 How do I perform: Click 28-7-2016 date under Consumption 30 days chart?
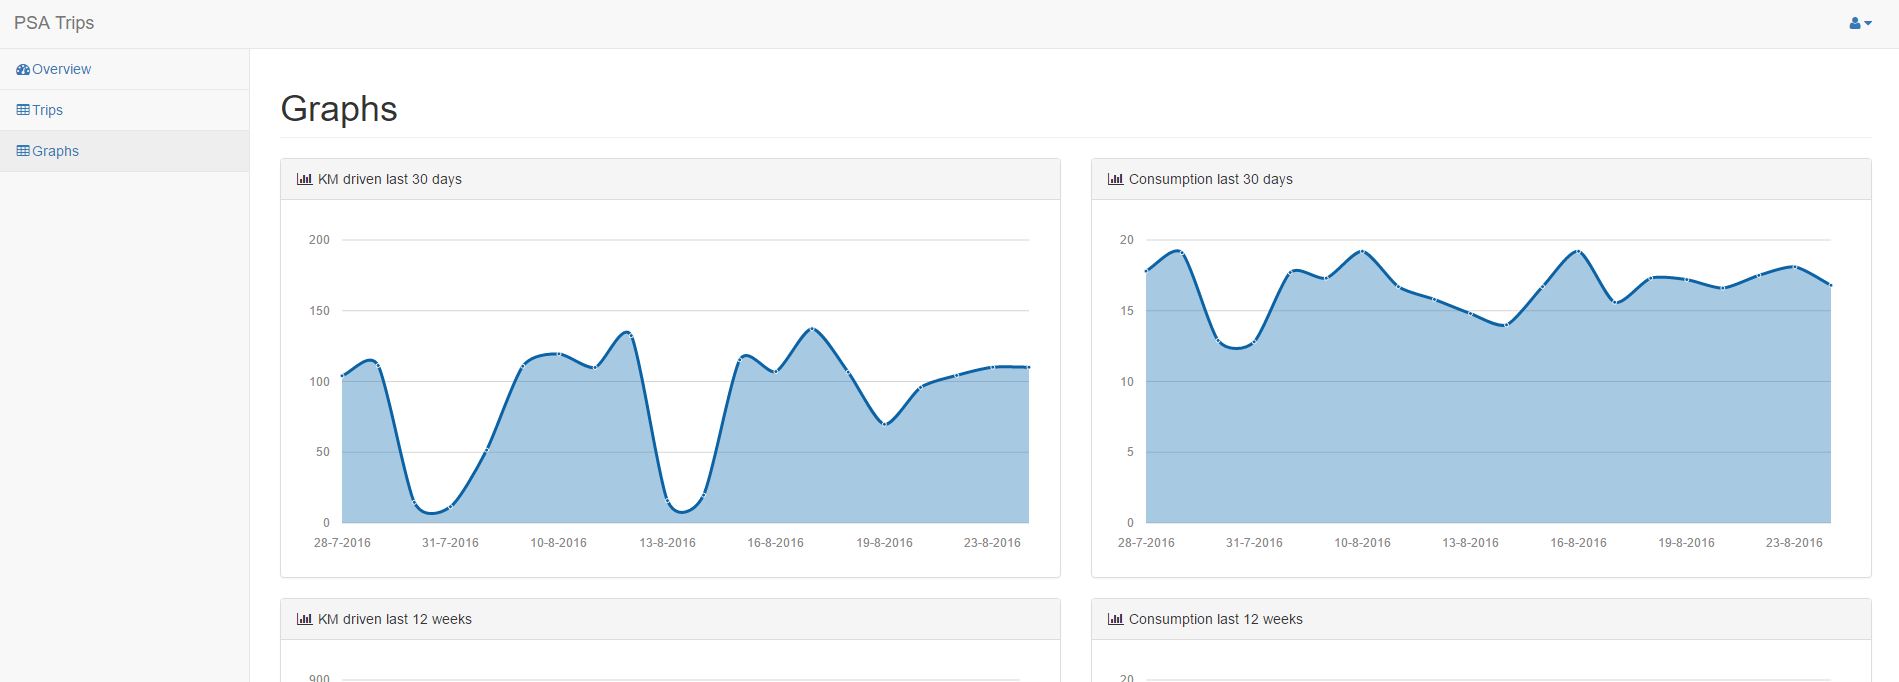1146,543
